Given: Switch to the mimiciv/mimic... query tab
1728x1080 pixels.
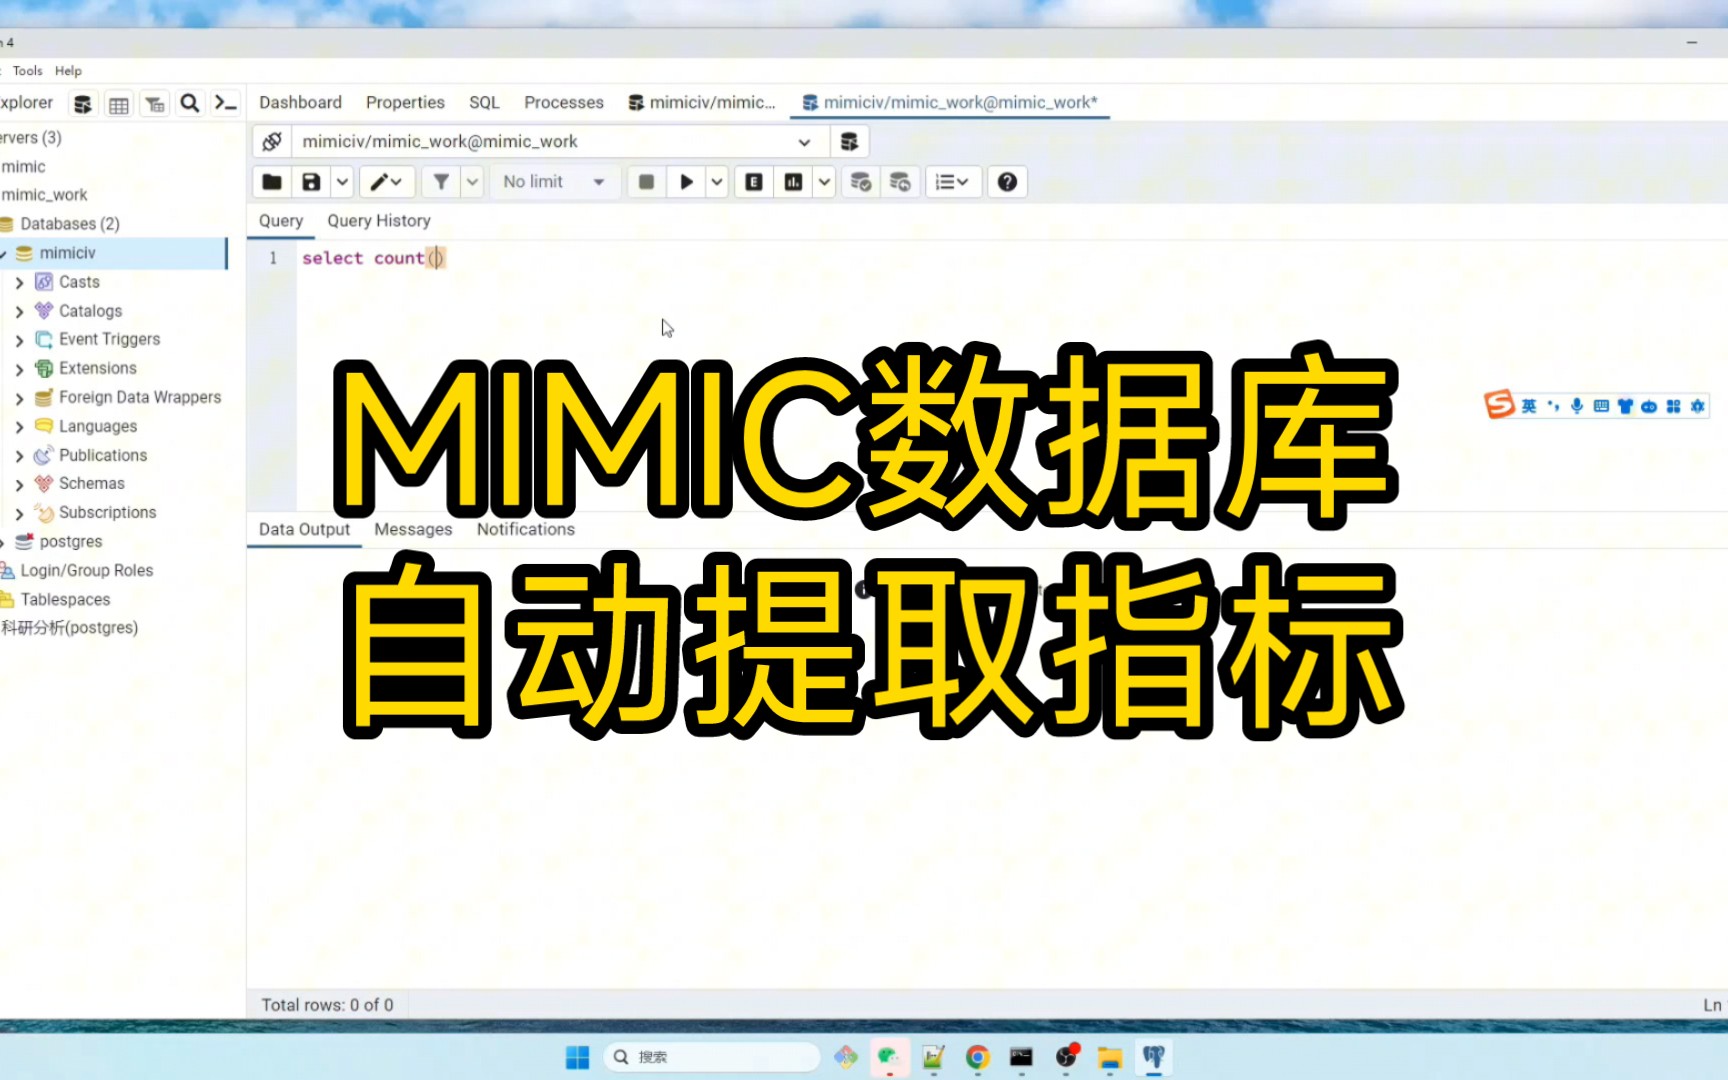Looking at the screenshot, I should [702, 103].
